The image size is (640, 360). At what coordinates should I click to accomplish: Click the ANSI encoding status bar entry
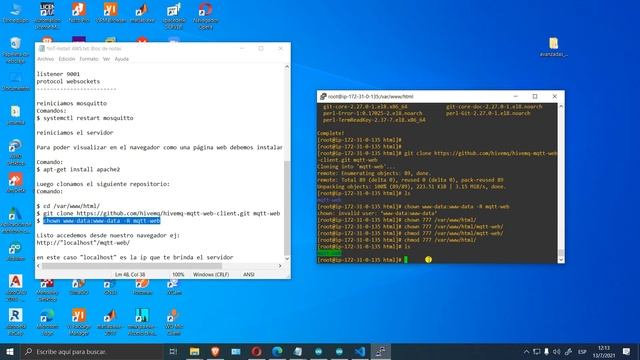pyautogui.click(x=249, y=275)
